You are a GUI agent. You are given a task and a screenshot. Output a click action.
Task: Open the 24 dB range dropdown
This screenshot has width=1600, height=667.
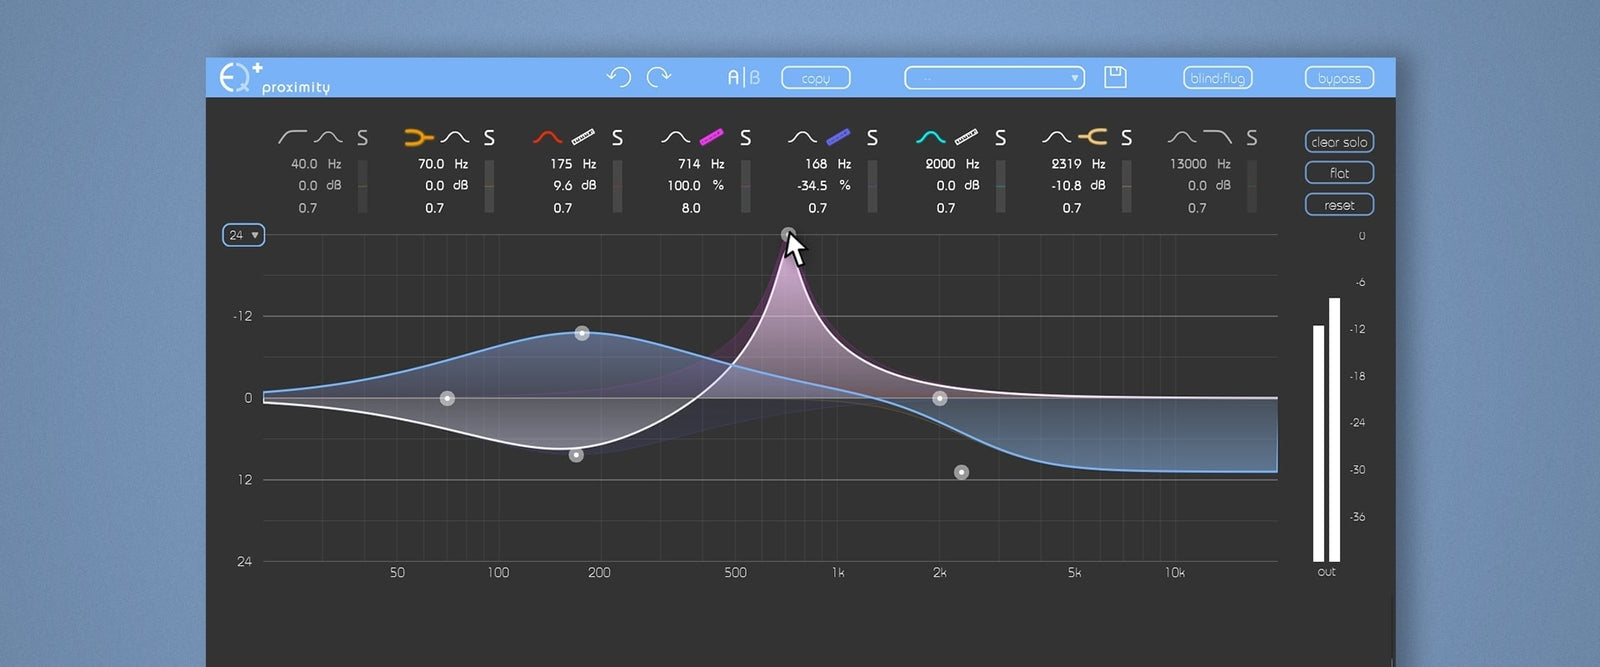[243, 235]
